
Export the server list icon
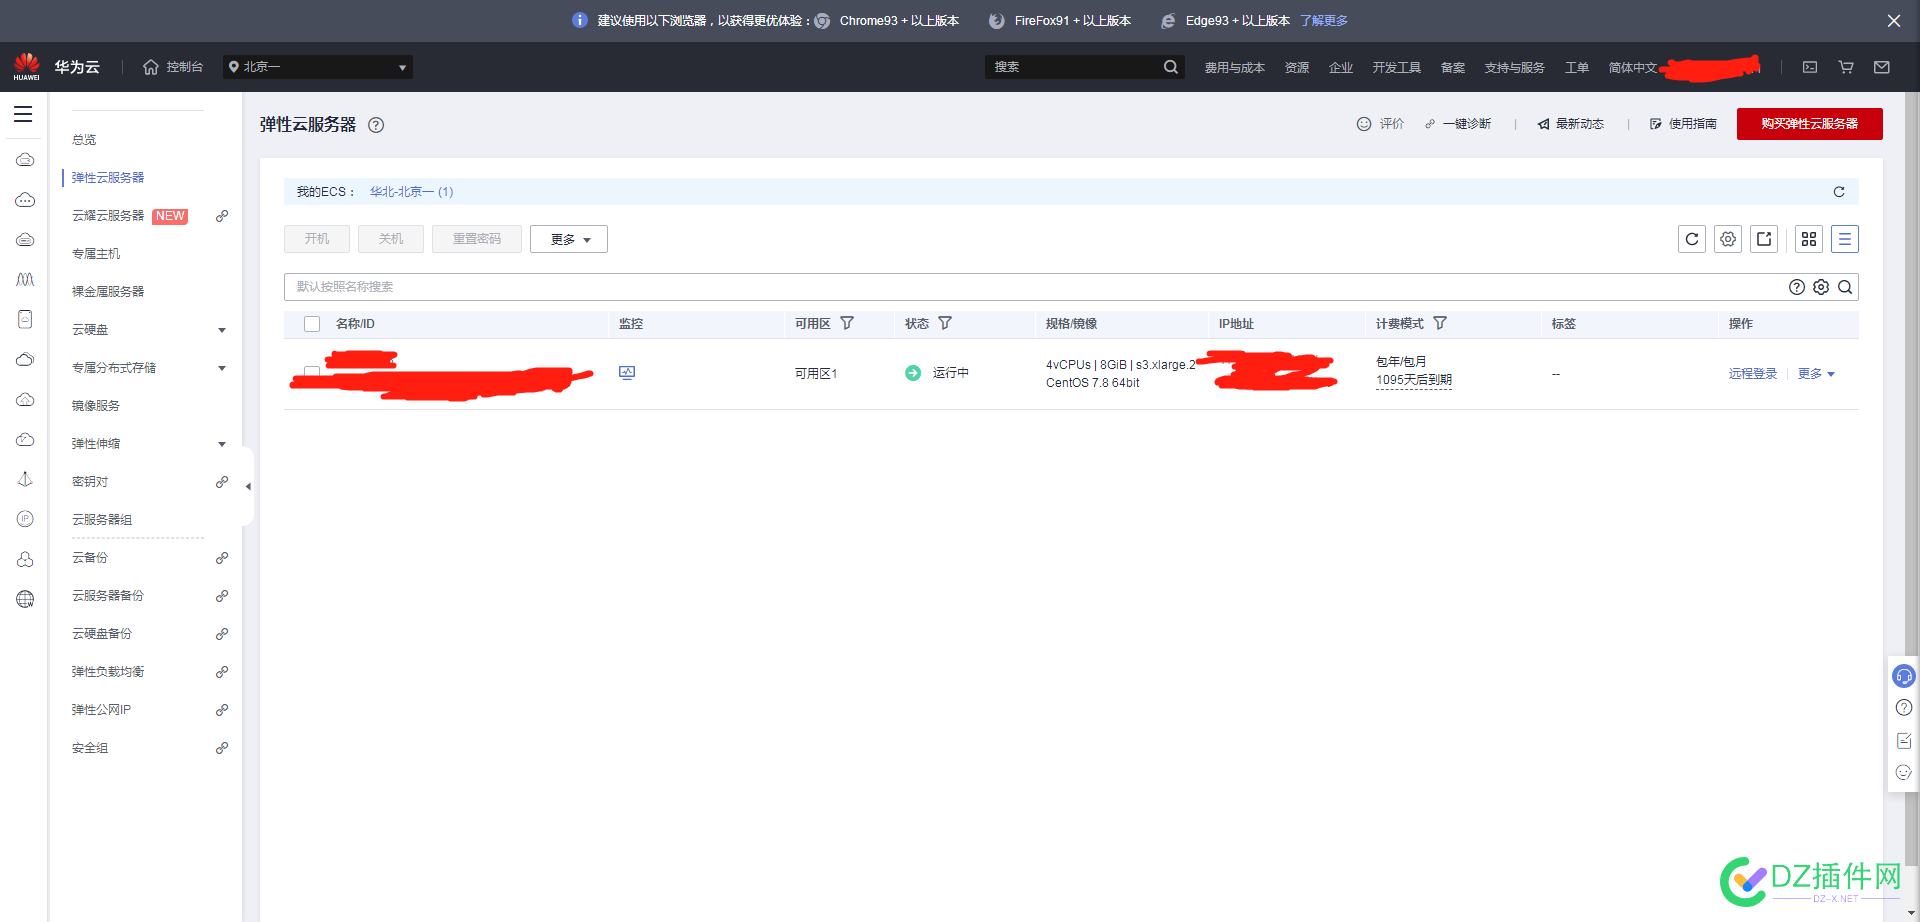coord(1764,239)
